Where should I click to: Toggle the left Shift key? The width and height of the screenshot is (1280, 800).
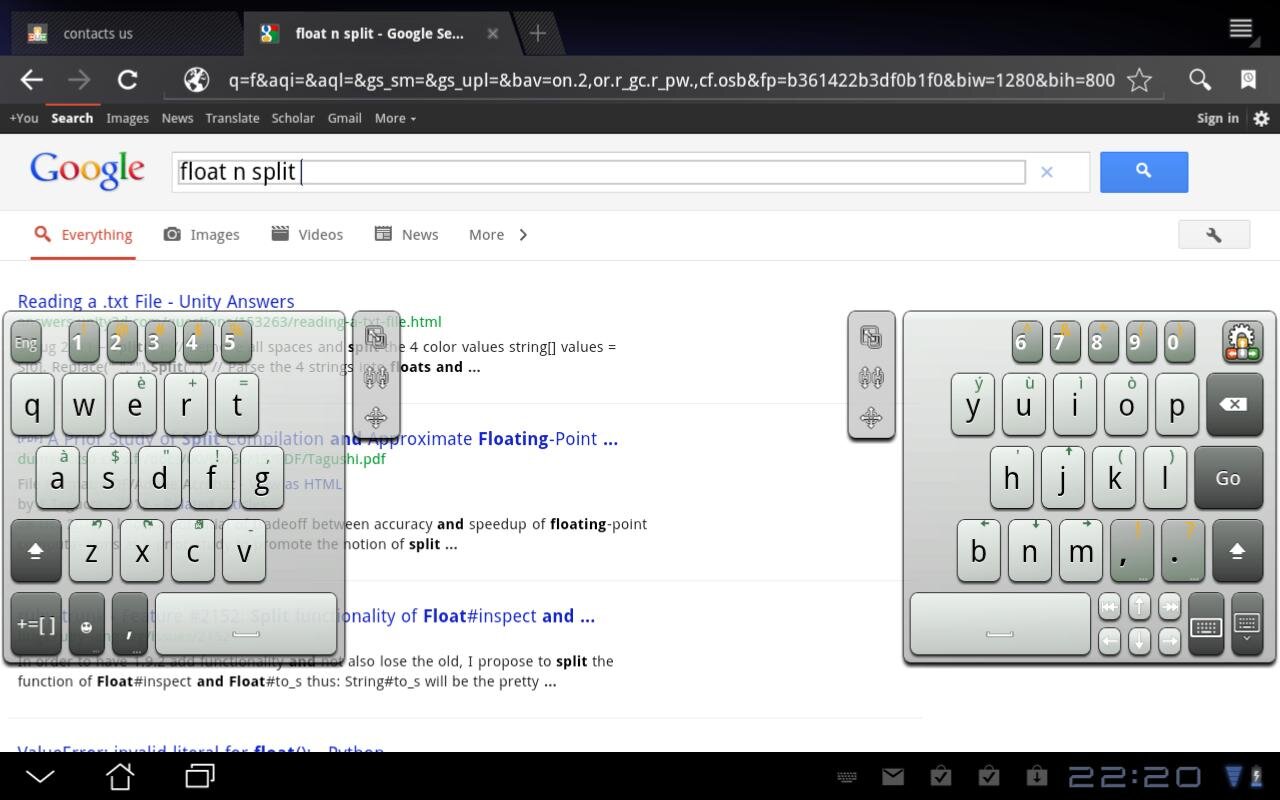[x=36, y=551]
